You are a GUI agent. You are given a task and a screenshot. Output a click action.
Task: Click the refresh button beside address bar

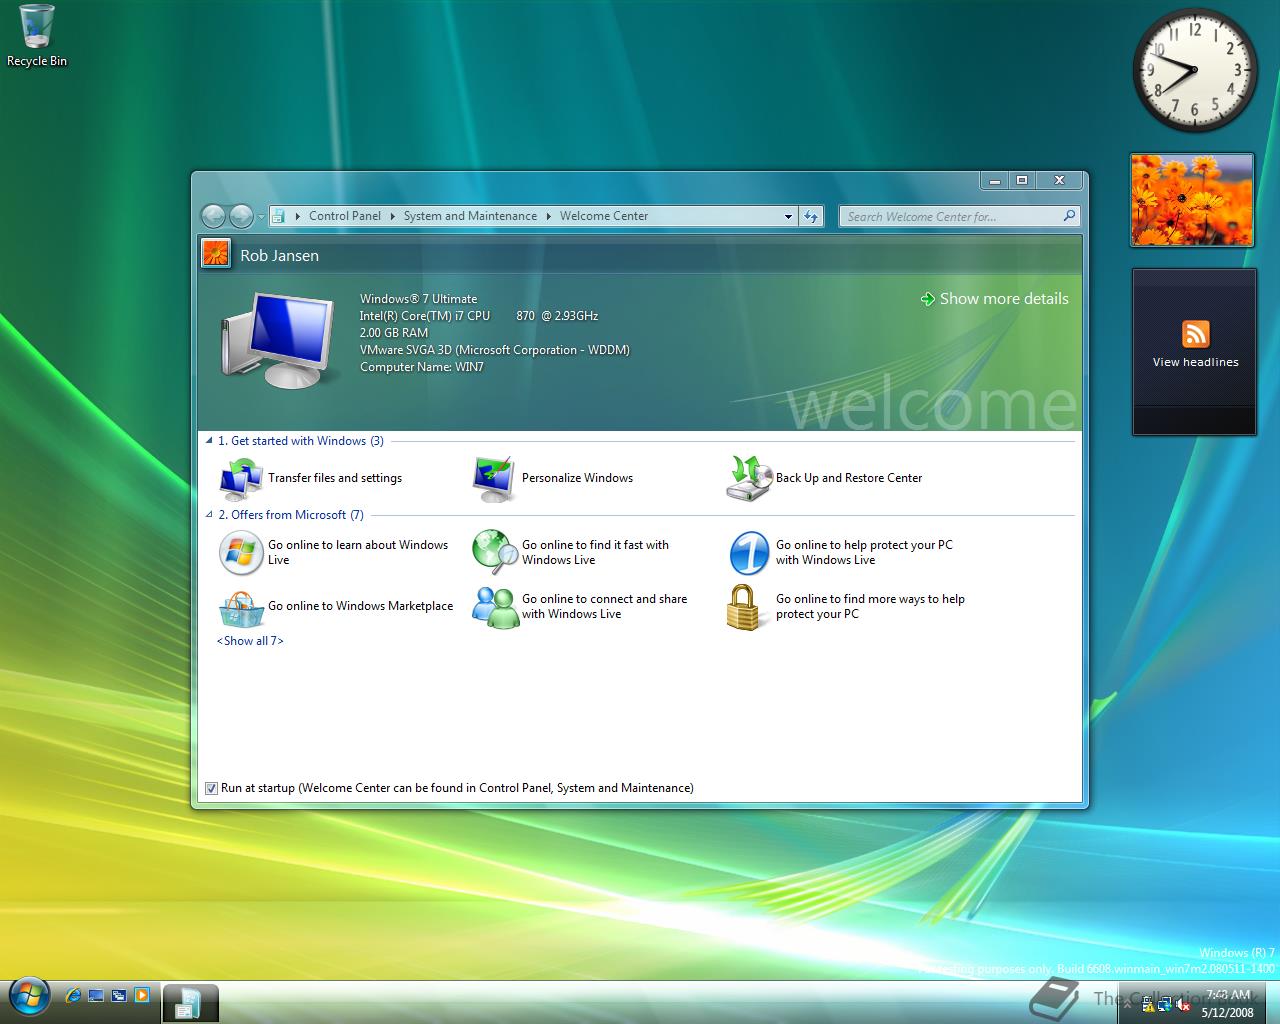811,216
